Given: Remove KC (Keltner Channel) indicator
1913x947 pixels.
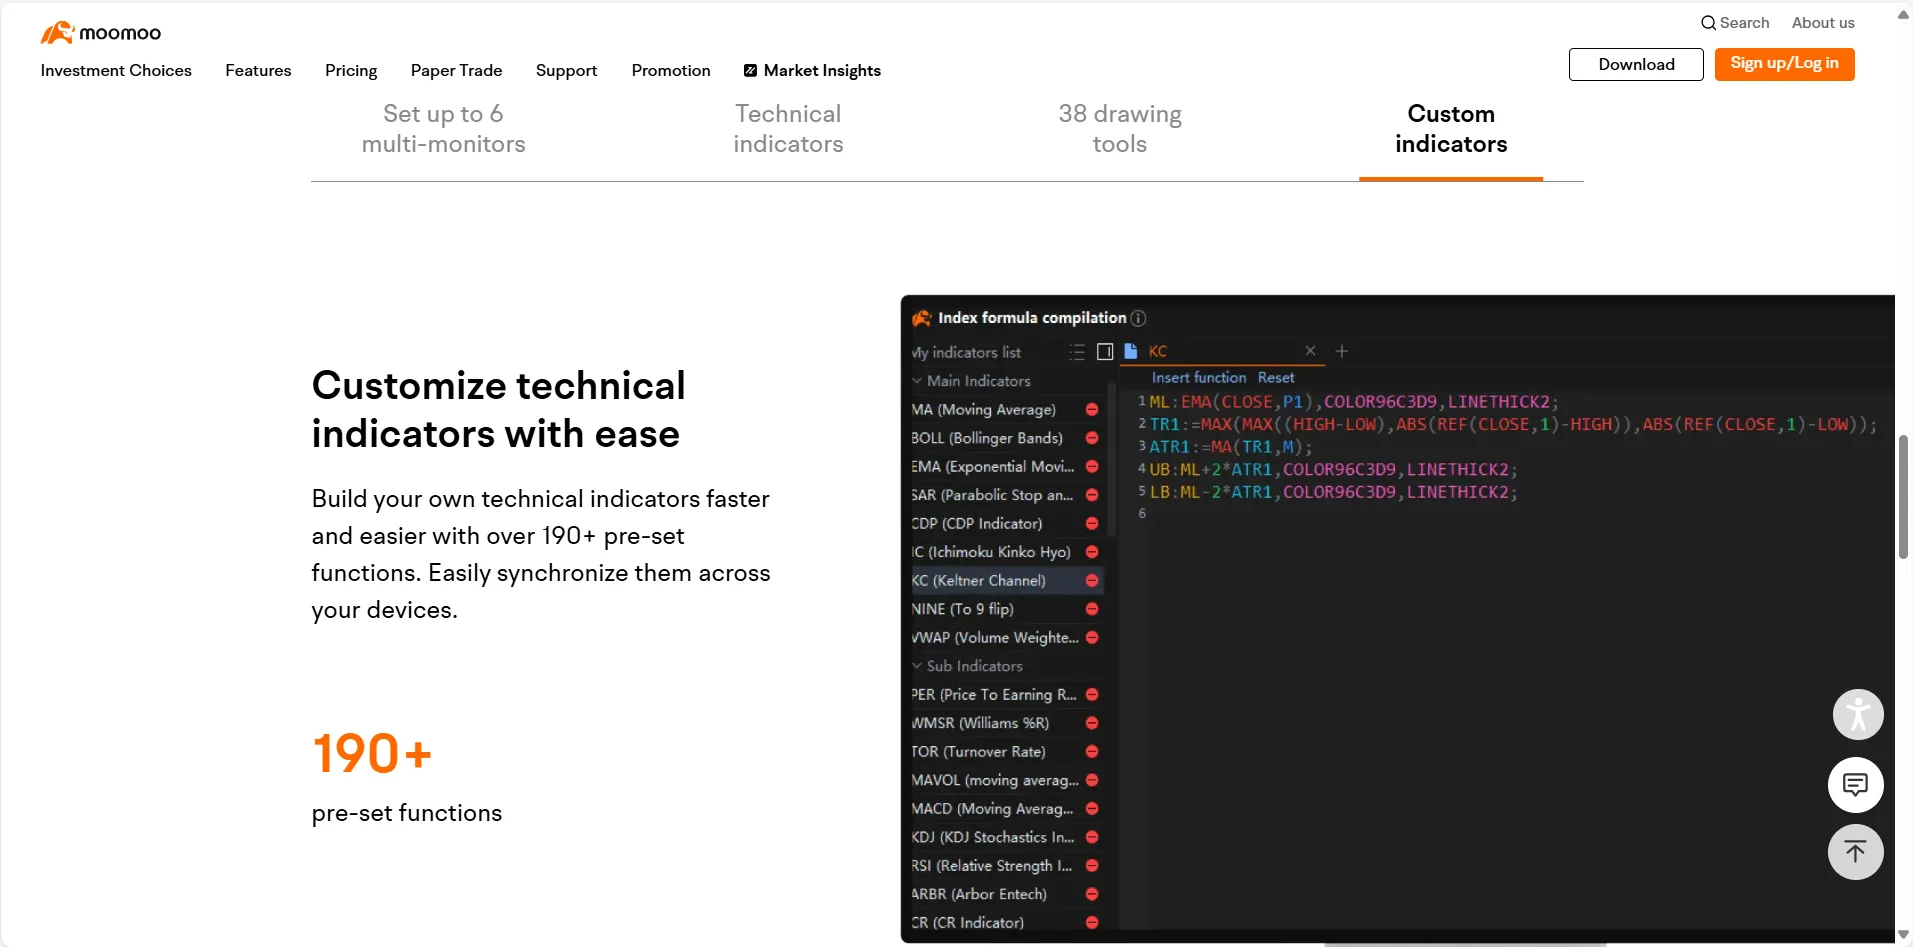Looking at the screenshot, I should (1092, 581).
